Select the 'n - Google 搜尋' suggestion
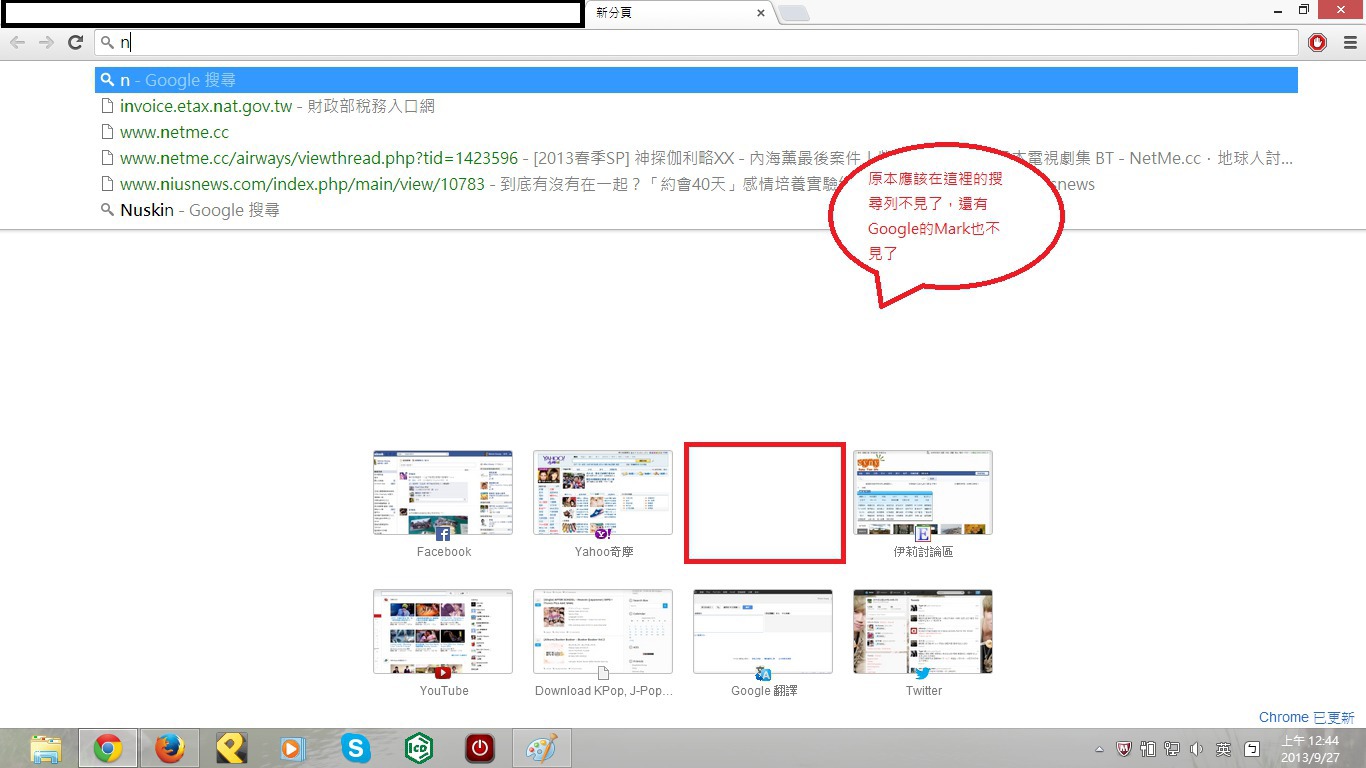The width and height of the screenshot is (1366, 768). (x=696, y=80)
